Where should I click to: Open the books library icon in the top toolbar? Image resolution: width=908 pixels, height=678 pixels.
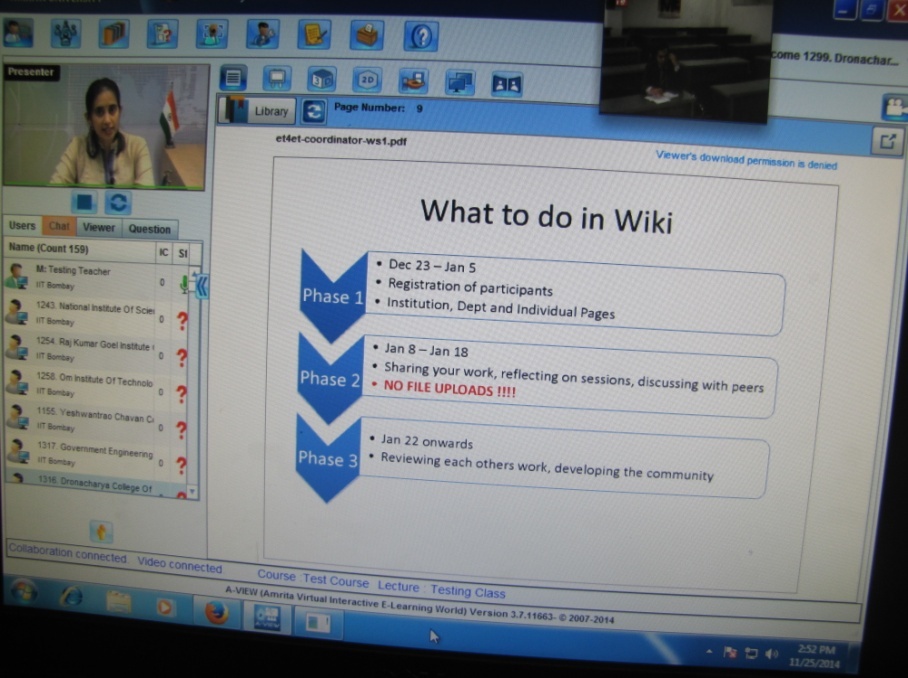tap(114, 34)
